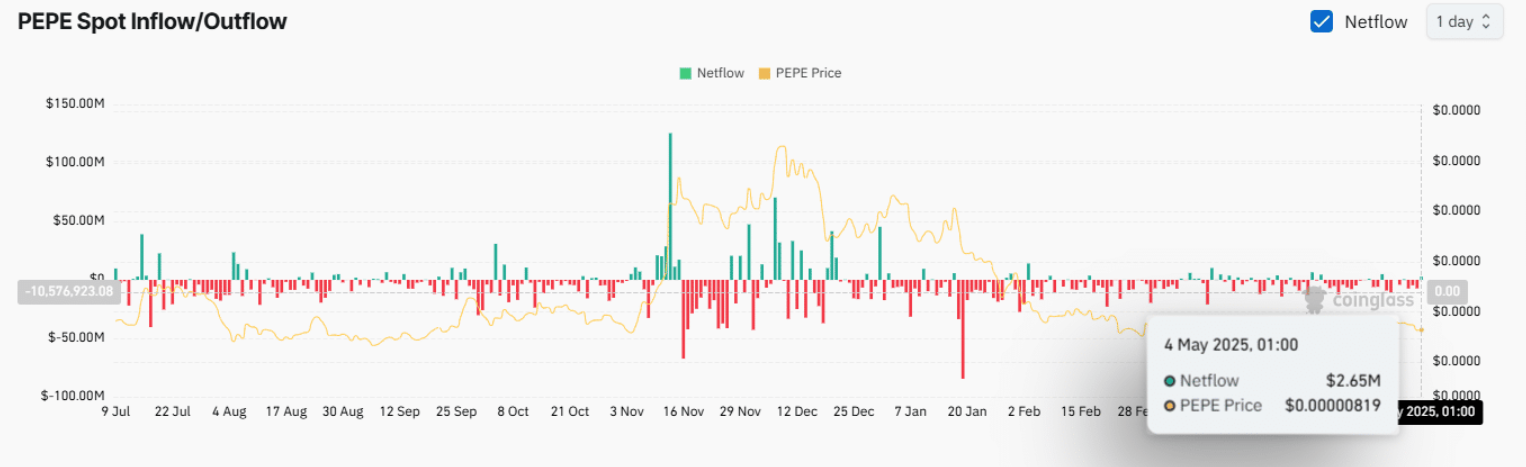Click the $50.00M y-axis label

(79, 220)
